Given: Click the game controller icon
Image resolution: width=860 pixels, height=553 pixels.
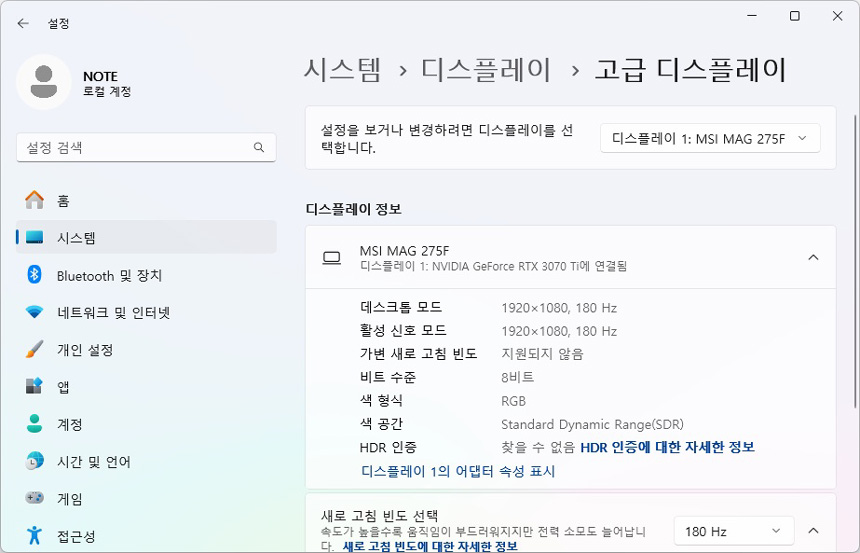Looking at the screenshot, I should click(35, 498).
